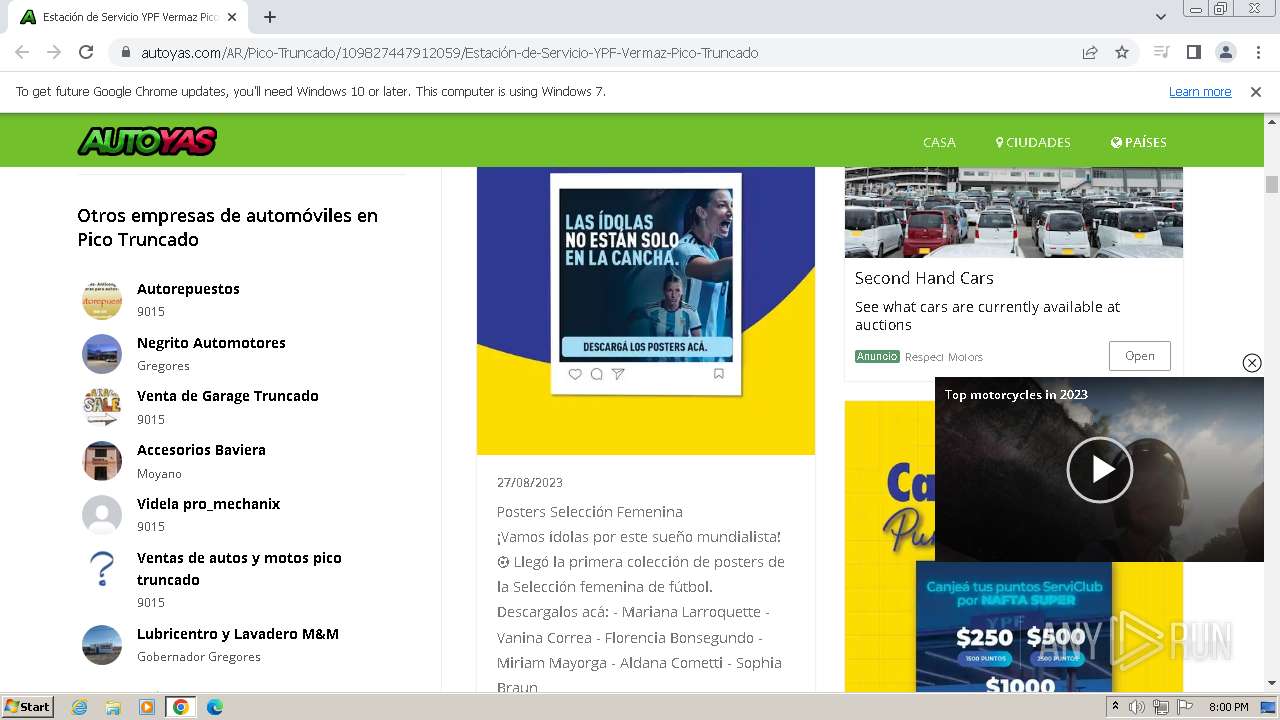Click the heart like icon on poster
1280x720 pixels.
tap(575, 374)
